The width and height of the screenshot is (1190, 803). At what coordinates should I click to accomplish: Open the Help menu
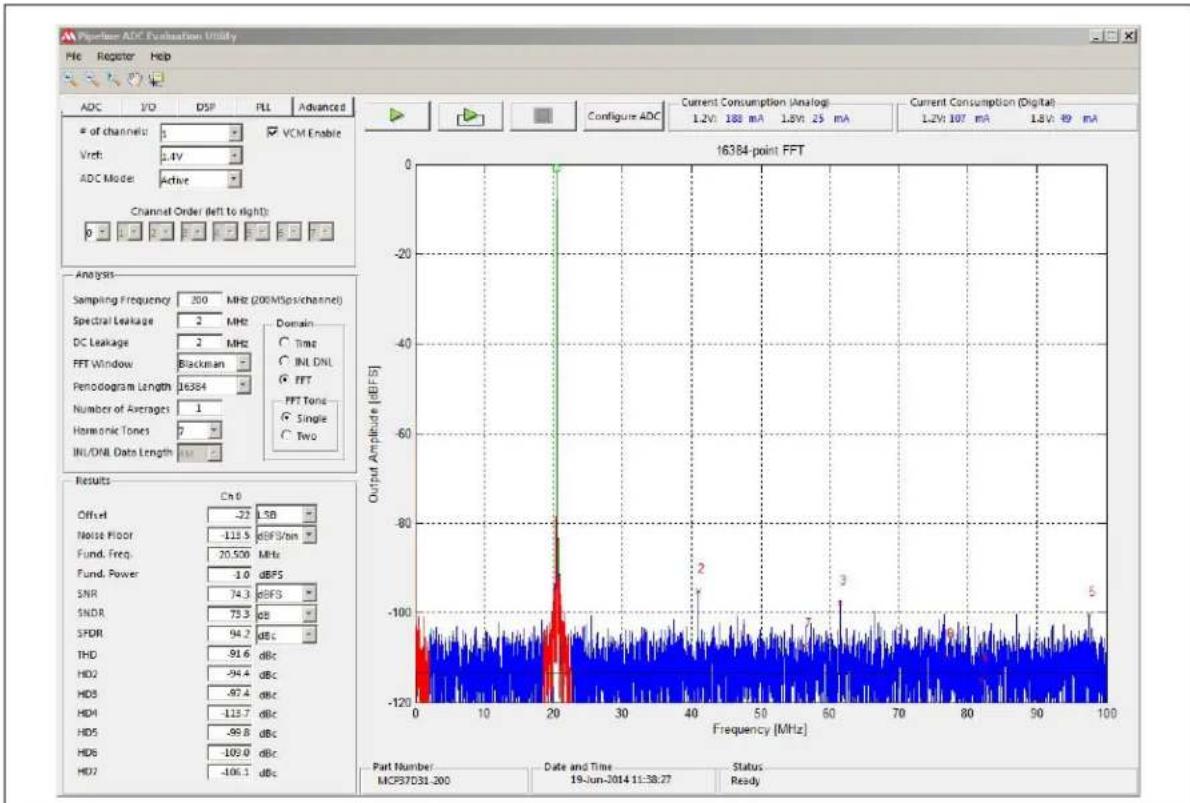point(160,56)
